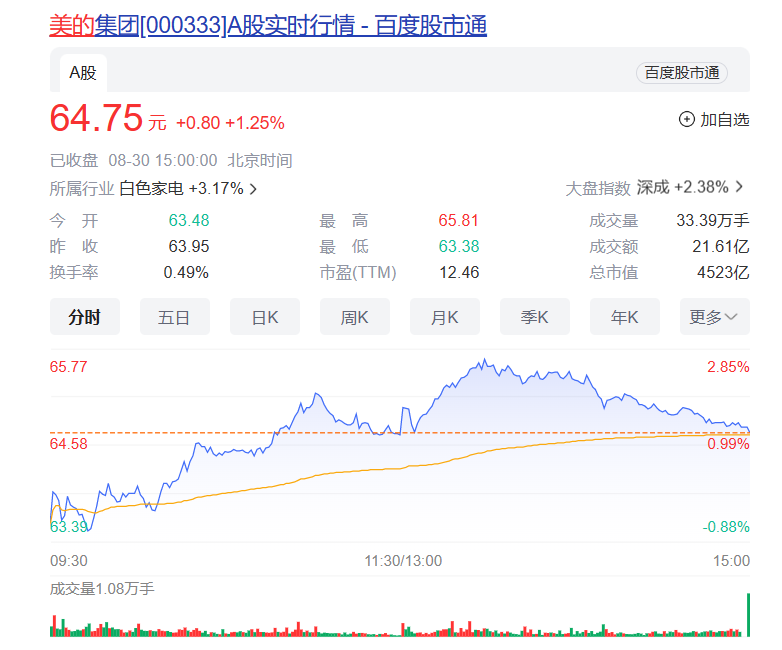Click the 百度股市通 badge button
Viewport: 782px width, 650px height.
point(682,73)
